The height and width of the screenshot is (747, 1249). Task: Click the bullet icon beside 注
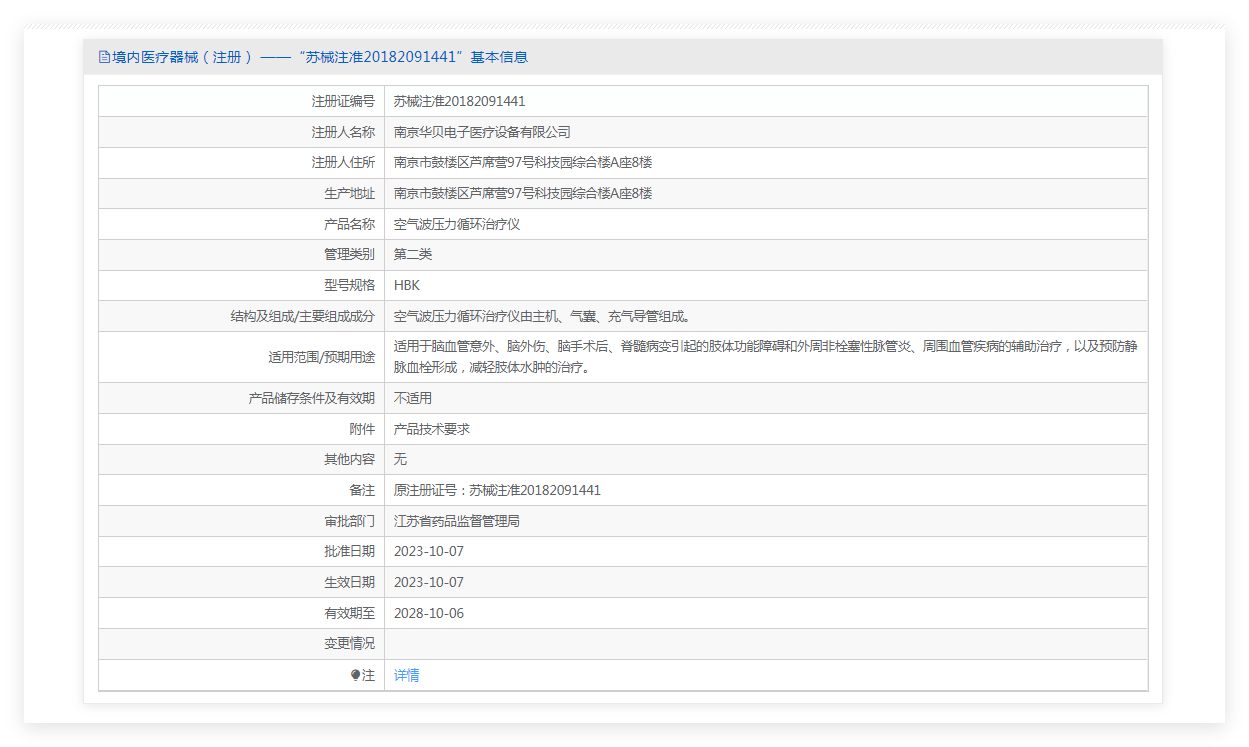(x=356, y=676)
